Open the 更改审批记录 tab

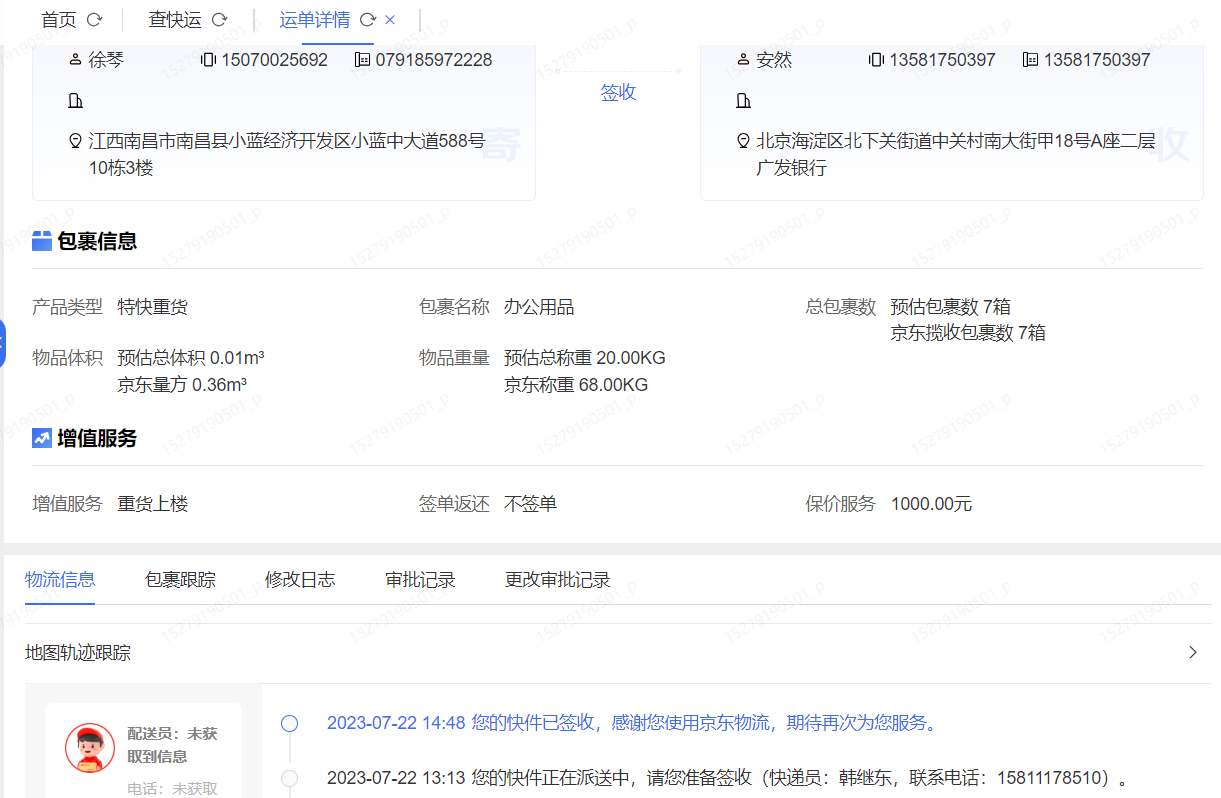pyautogui.click(x=558, y=580)
